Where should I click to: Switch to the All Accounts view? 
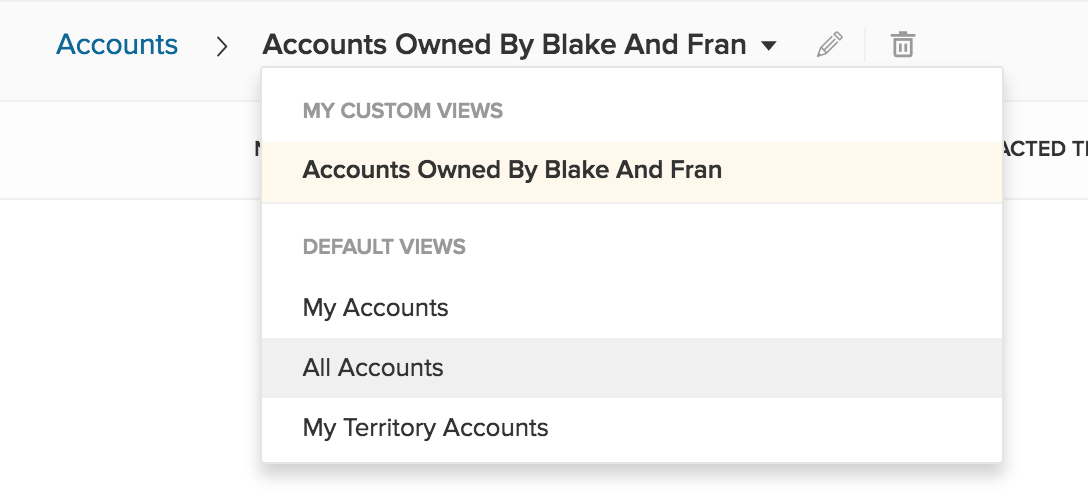coord(631,368)
